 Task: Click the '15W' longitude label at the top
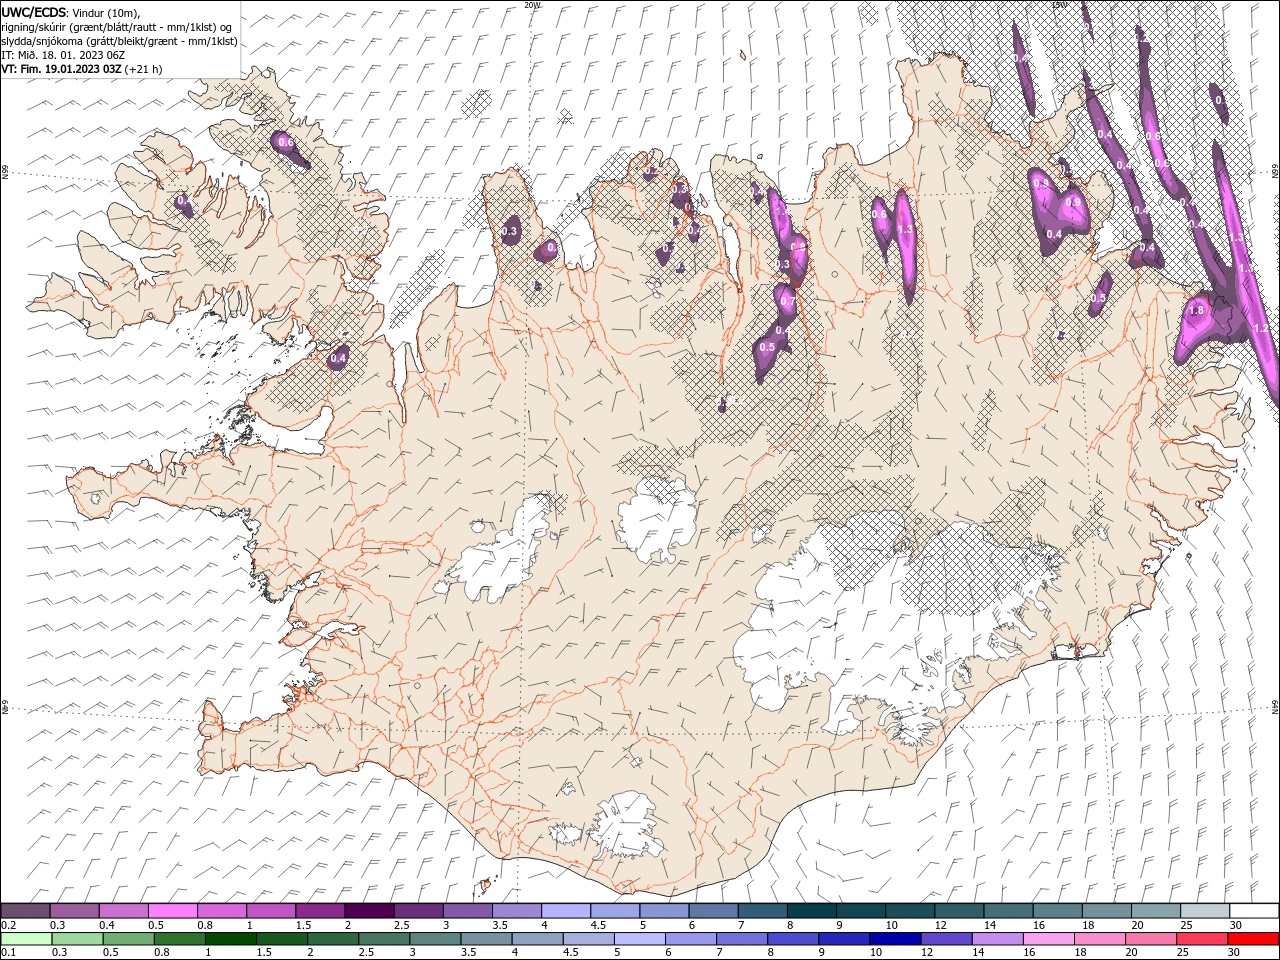tap(1059, 5)
